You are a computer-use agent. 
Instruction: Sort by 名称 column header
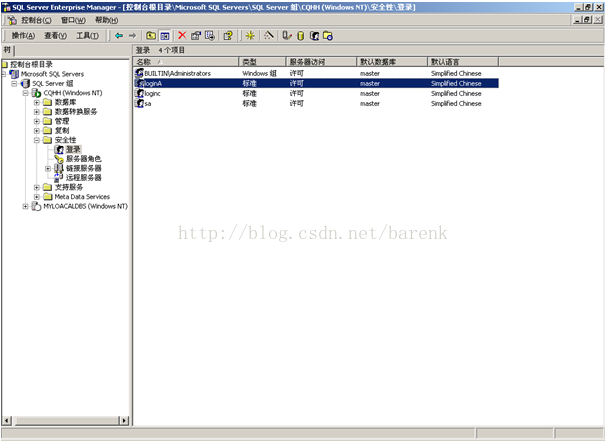(x=186, y=62)
